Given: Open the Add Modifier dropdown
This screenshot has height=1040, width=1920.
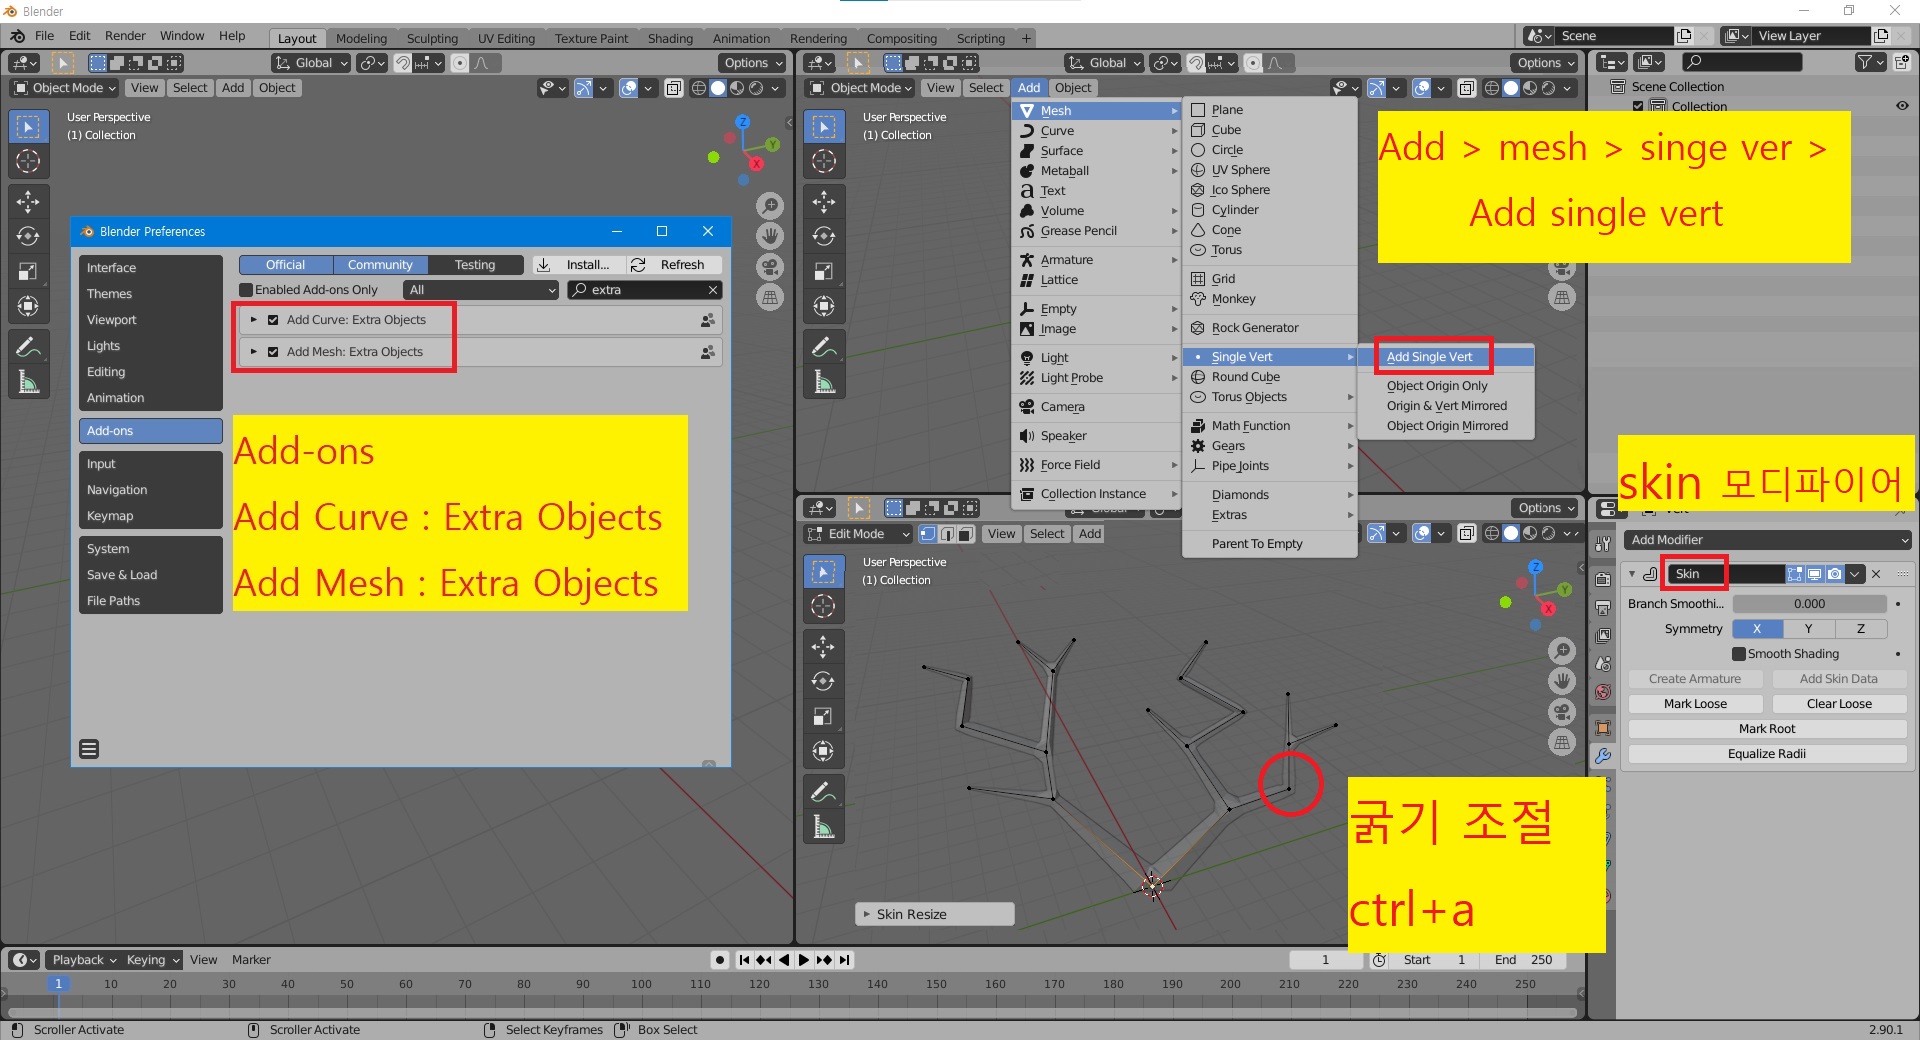Looking at the screenshot, I should (x=1767, y=540).
